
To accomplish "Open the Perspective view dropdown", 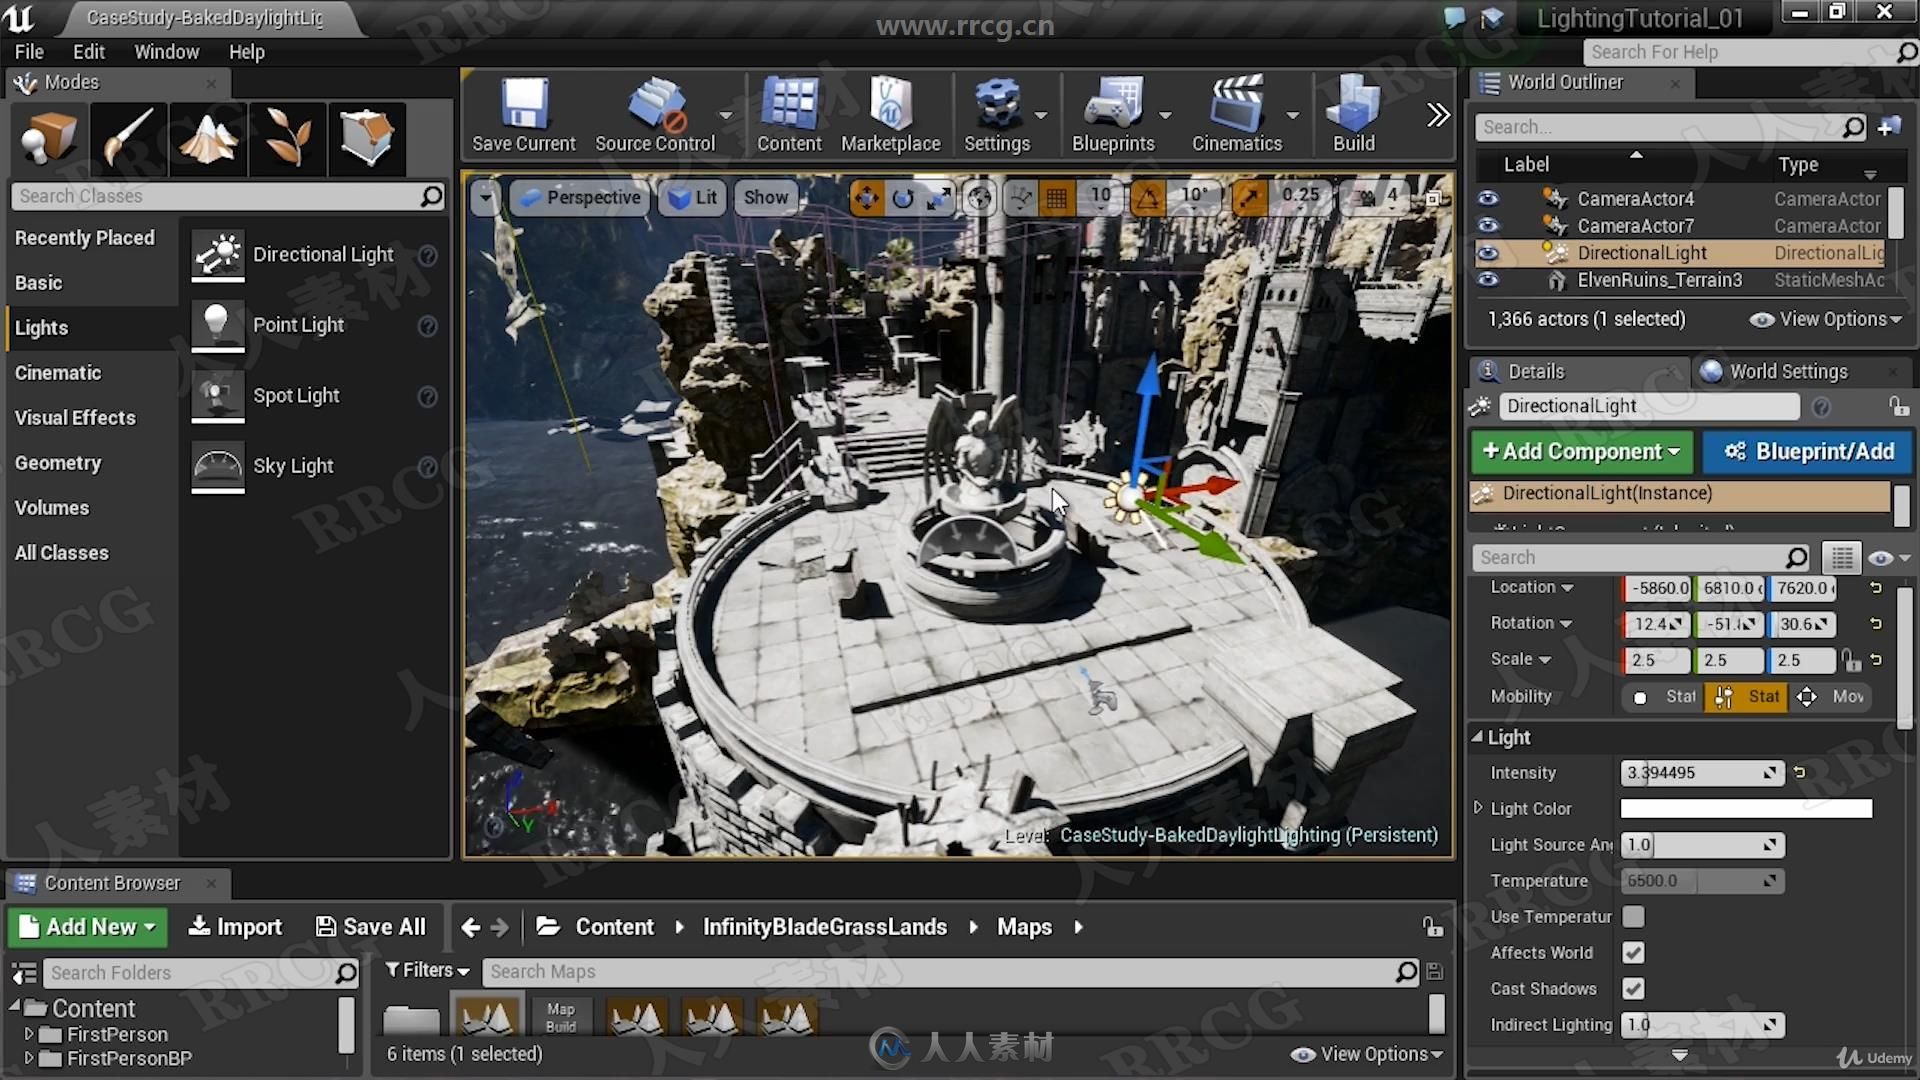I will 580,198.
